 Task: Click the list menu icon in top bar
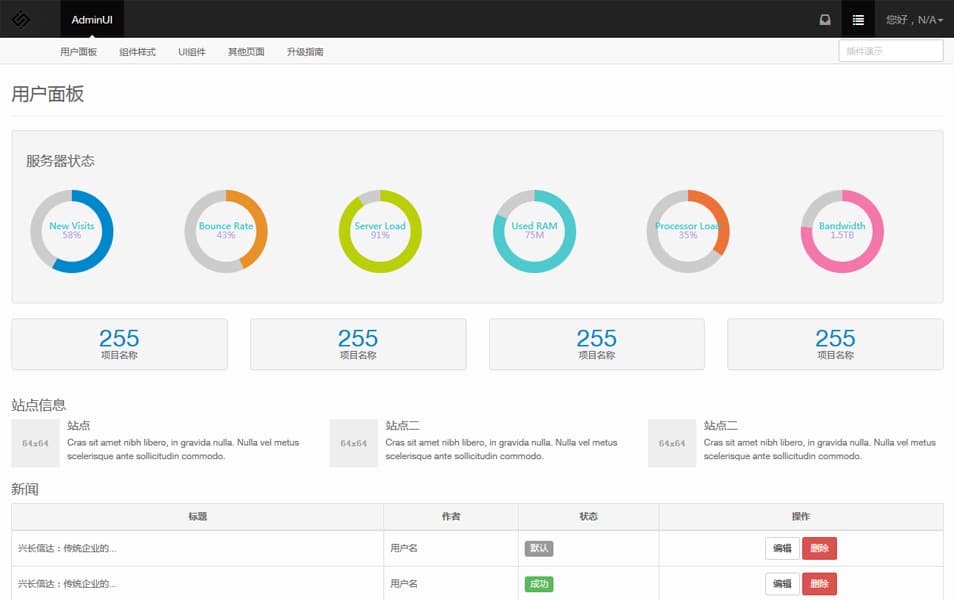coord(857,19)
